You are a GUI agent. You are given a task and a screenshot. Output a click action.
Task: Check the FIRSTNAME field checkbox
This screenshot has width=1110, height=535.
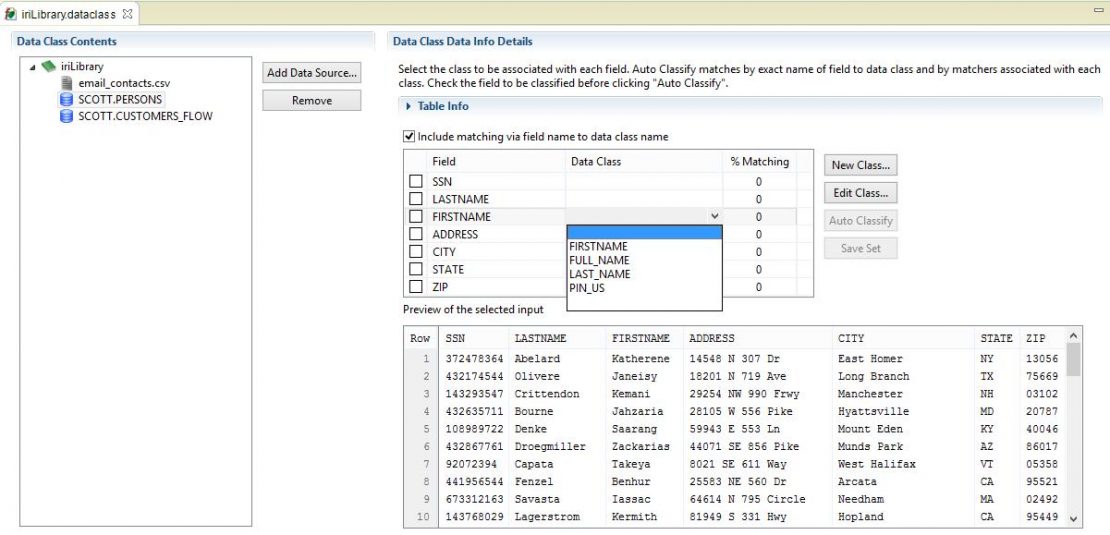416,217
